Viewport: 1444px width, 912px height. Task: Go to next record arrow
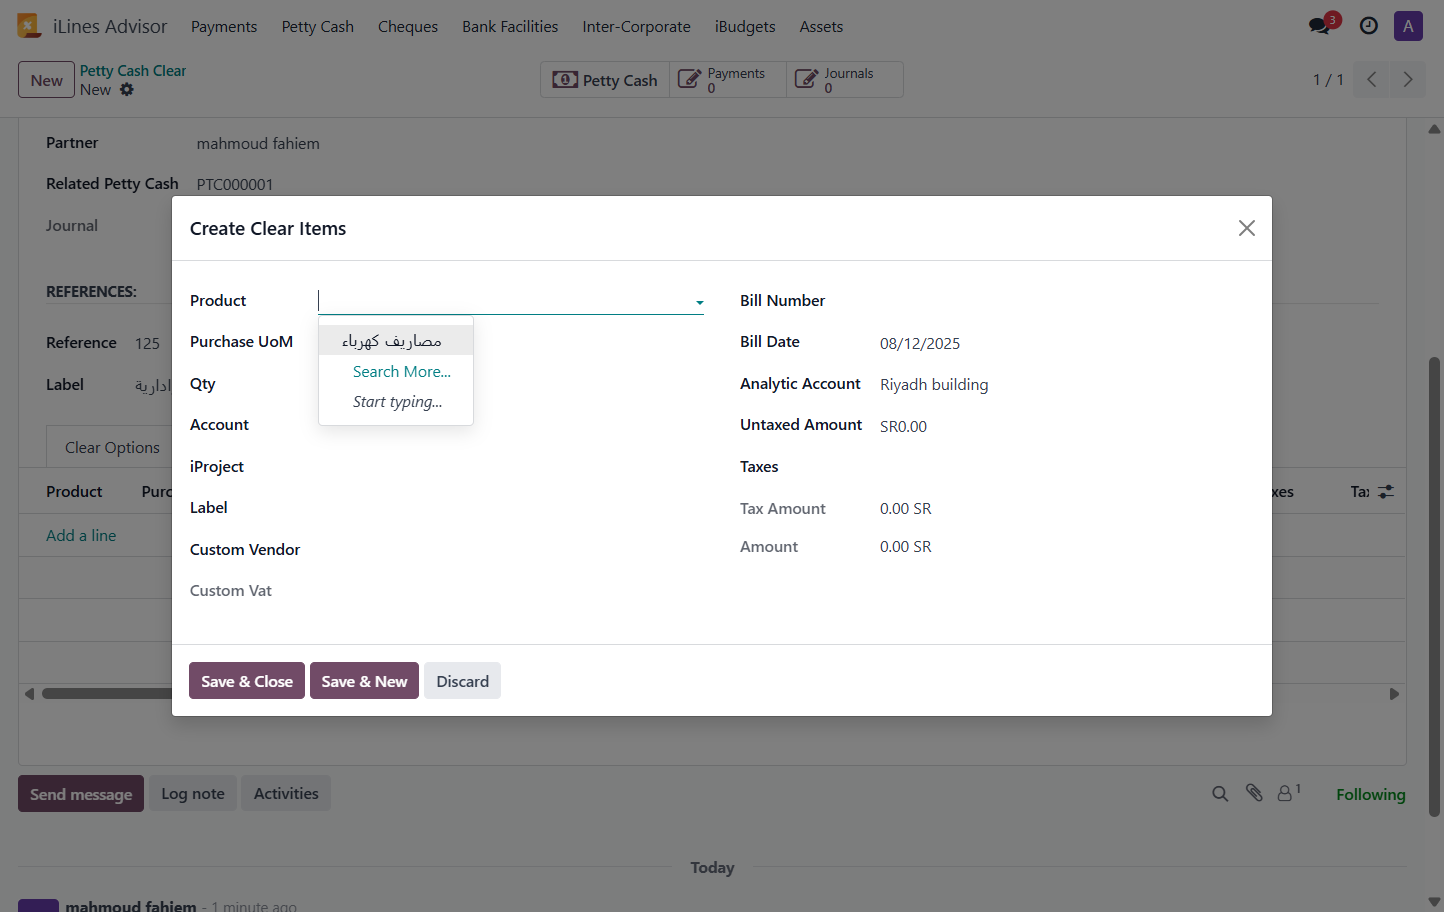1408,80
